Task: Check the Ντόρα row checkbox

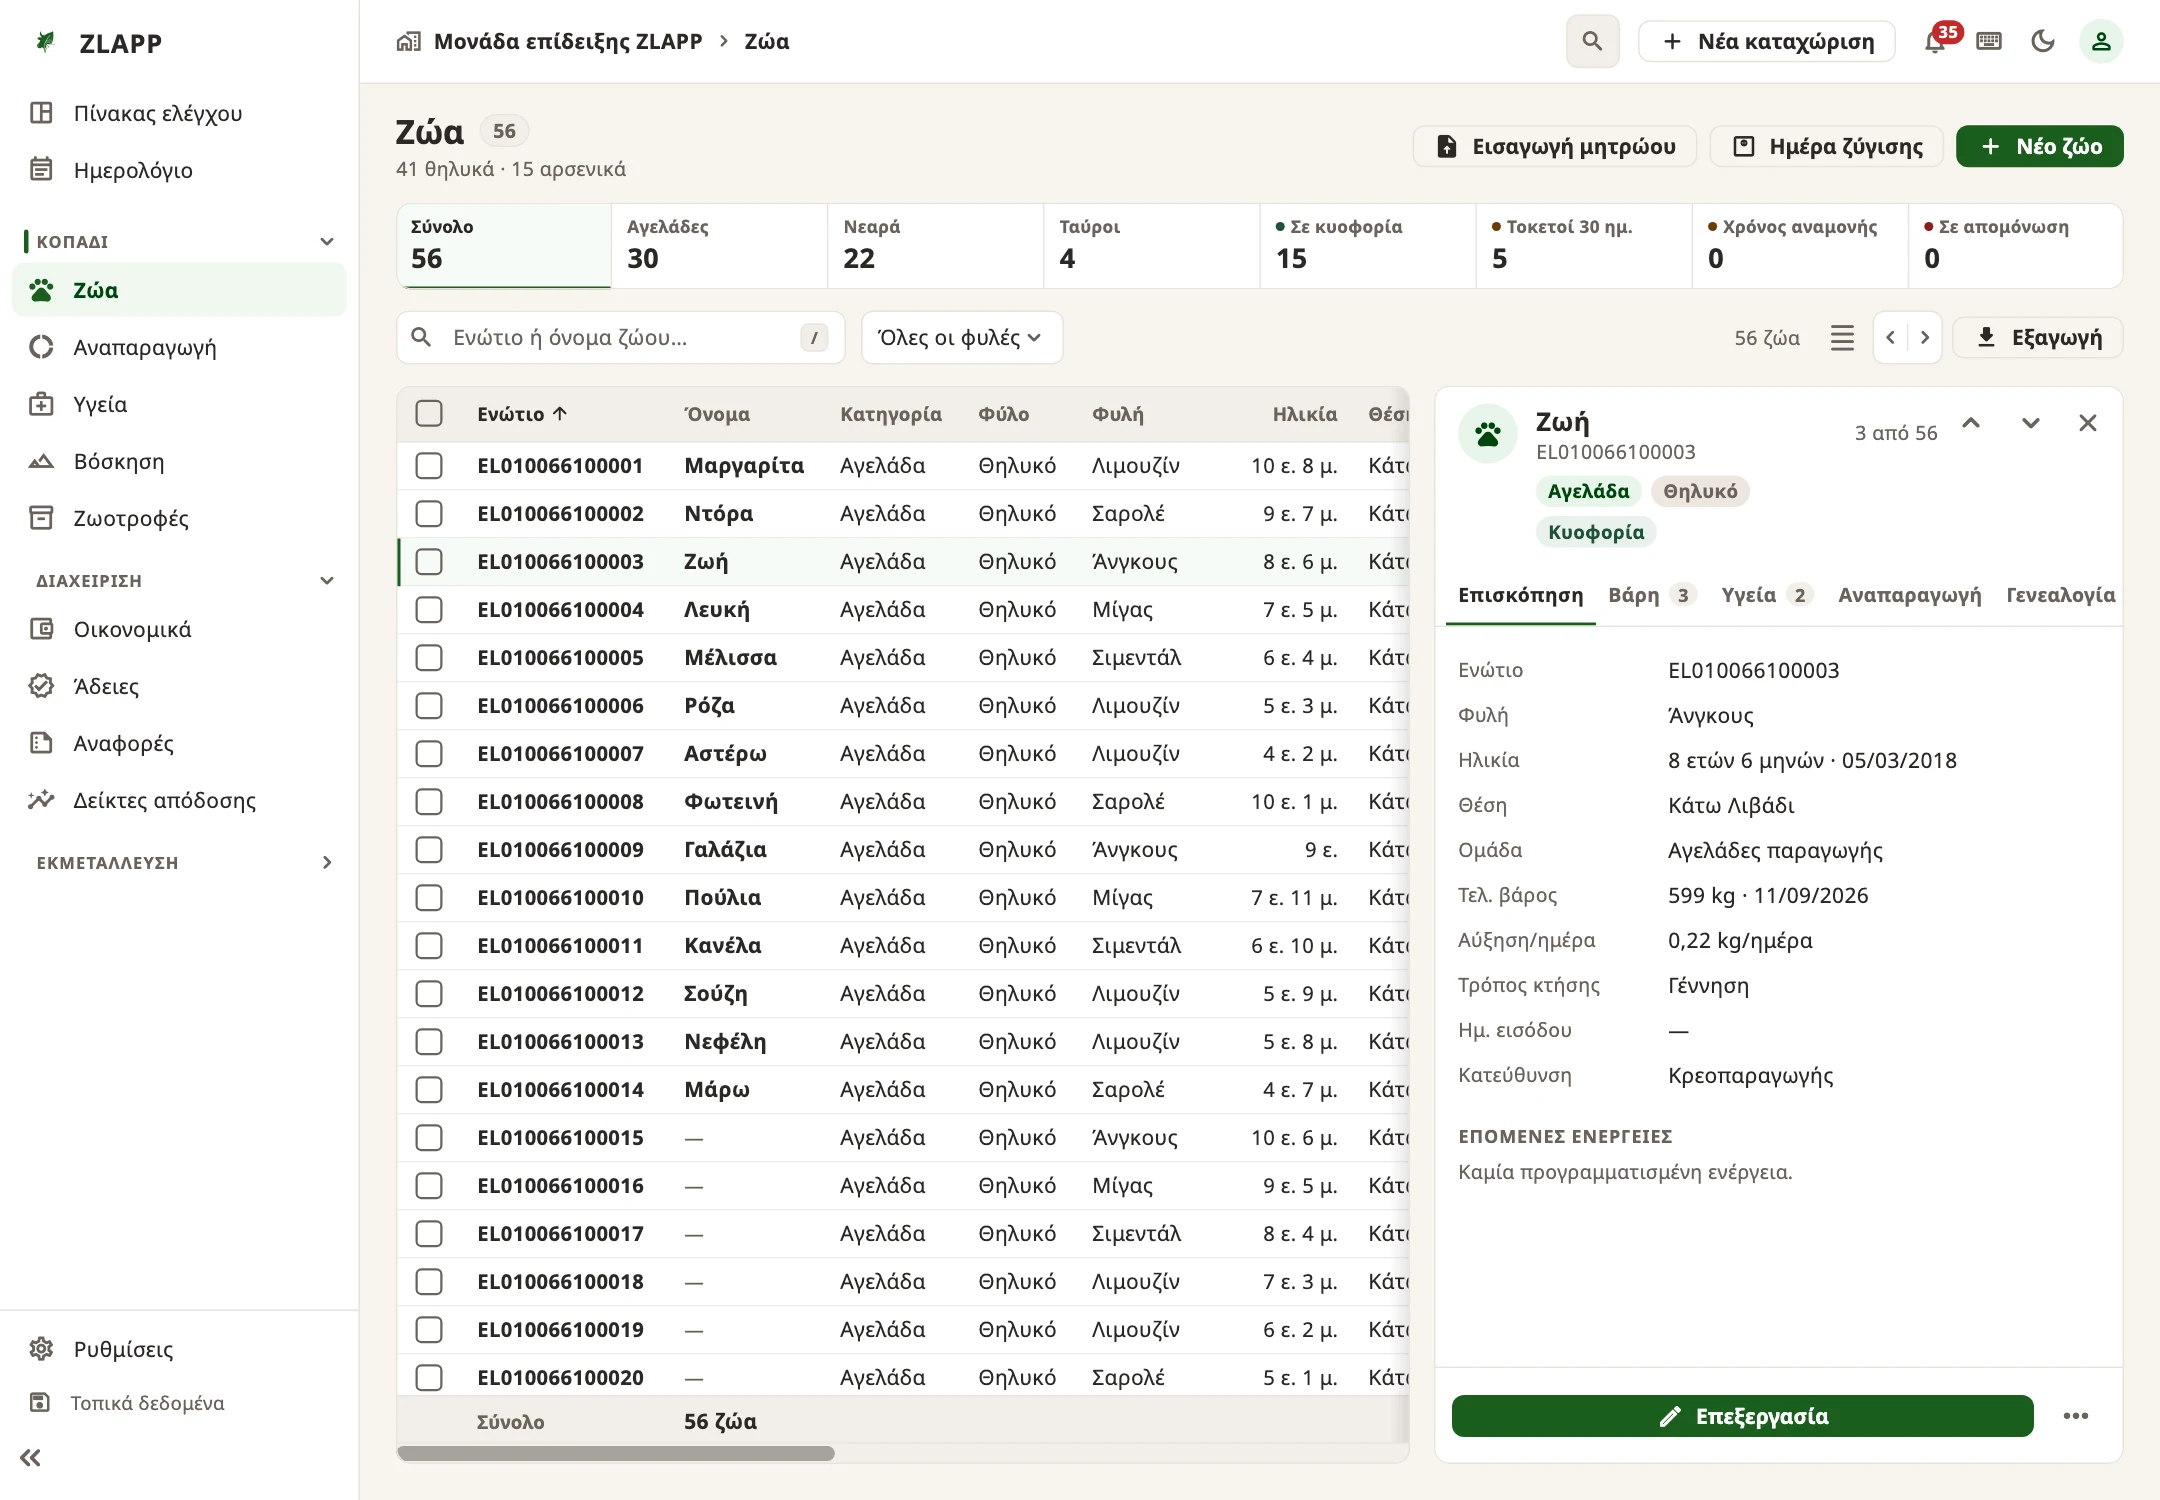Action: pyautogui.click(x=429, y=514)
